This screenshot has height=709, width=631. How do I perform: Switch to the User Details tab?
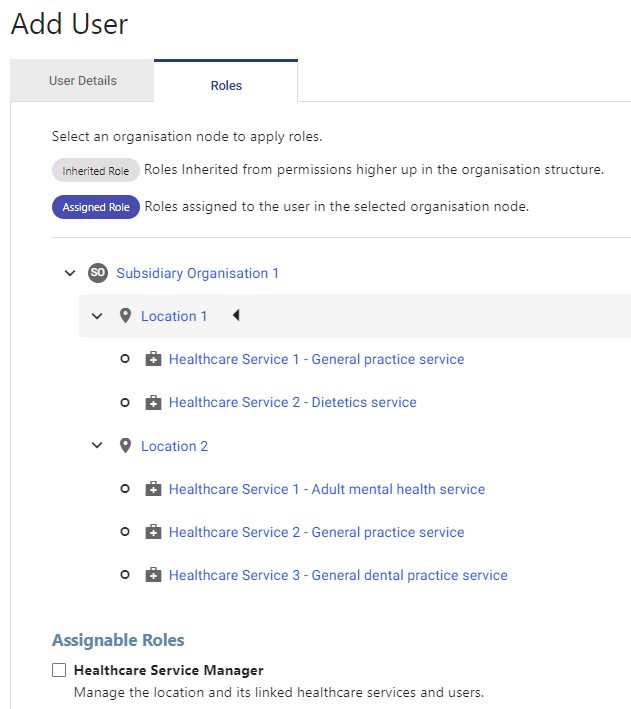coord(82,80)
